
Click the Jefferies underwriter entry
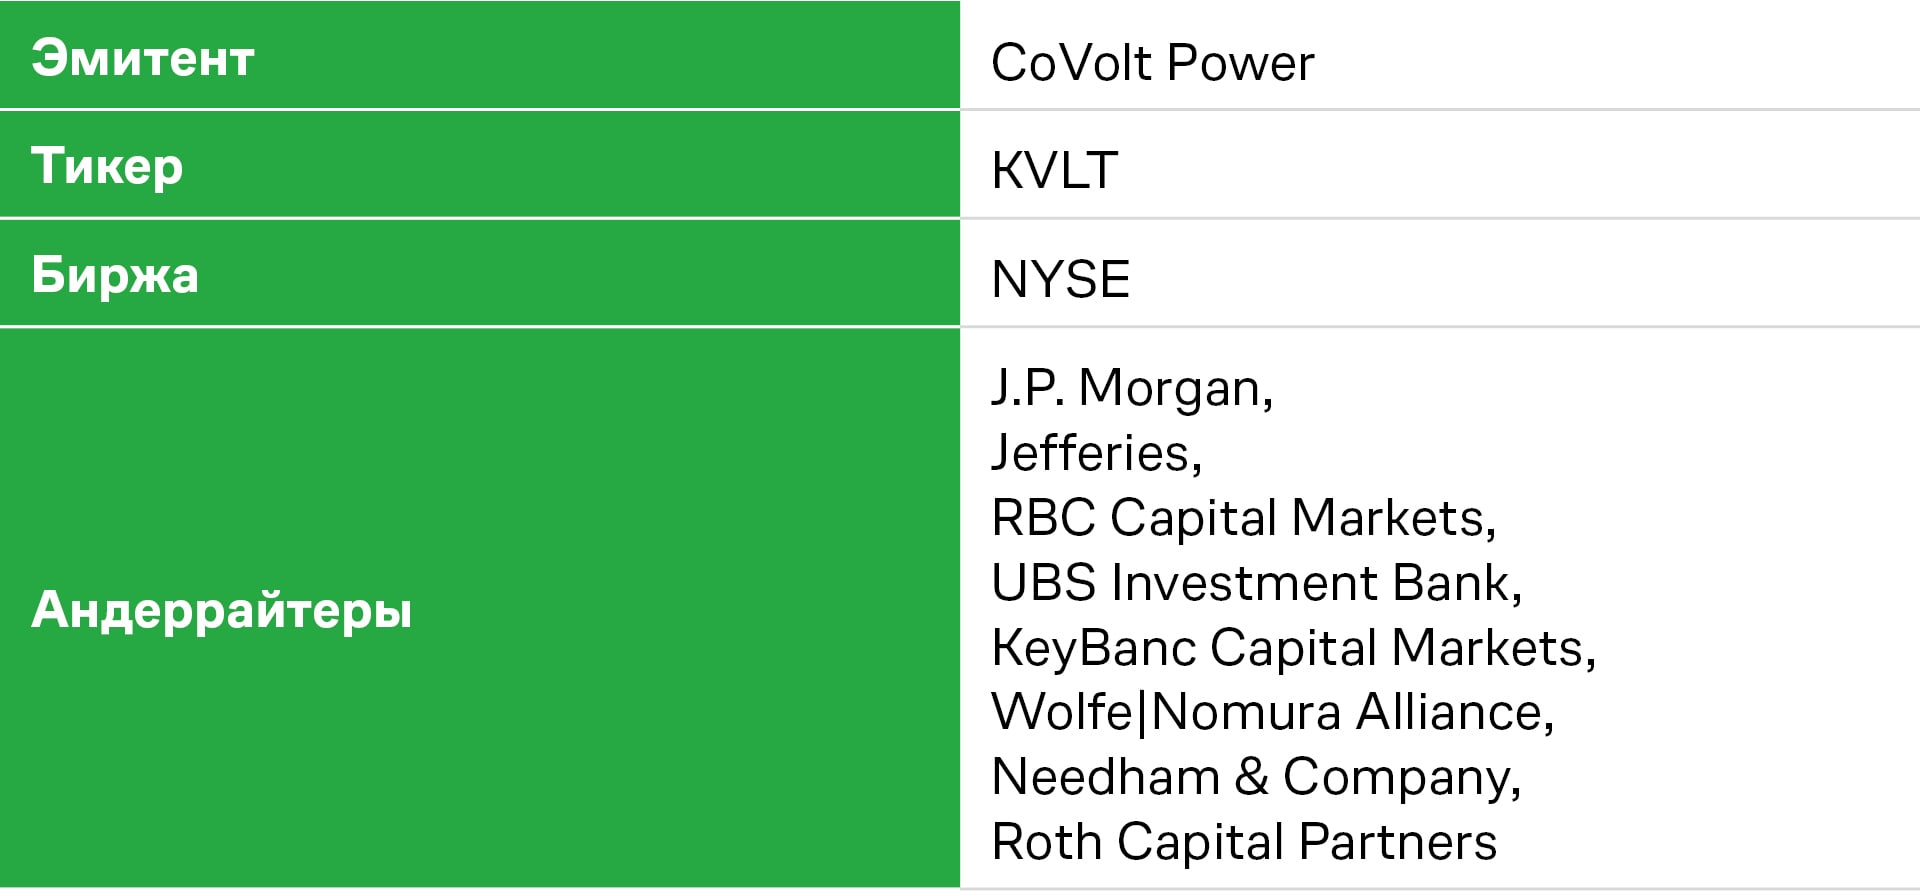1096,453
